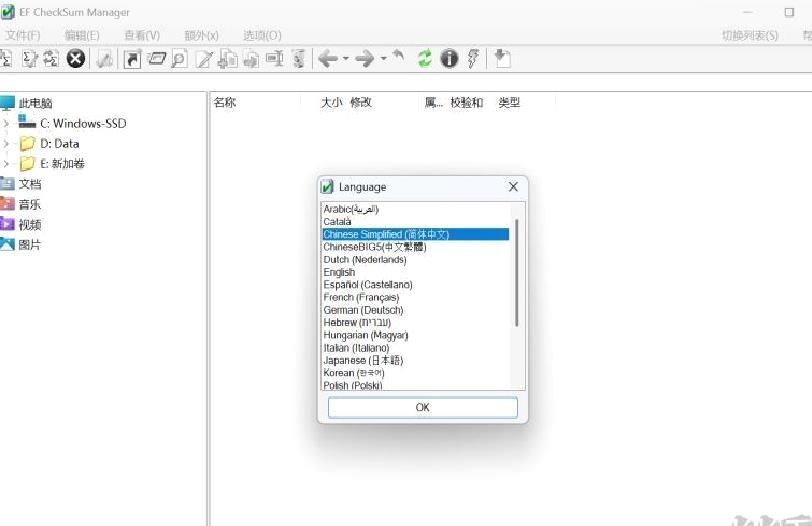Click the lightning bolt toolbar icon

point(473,59)
